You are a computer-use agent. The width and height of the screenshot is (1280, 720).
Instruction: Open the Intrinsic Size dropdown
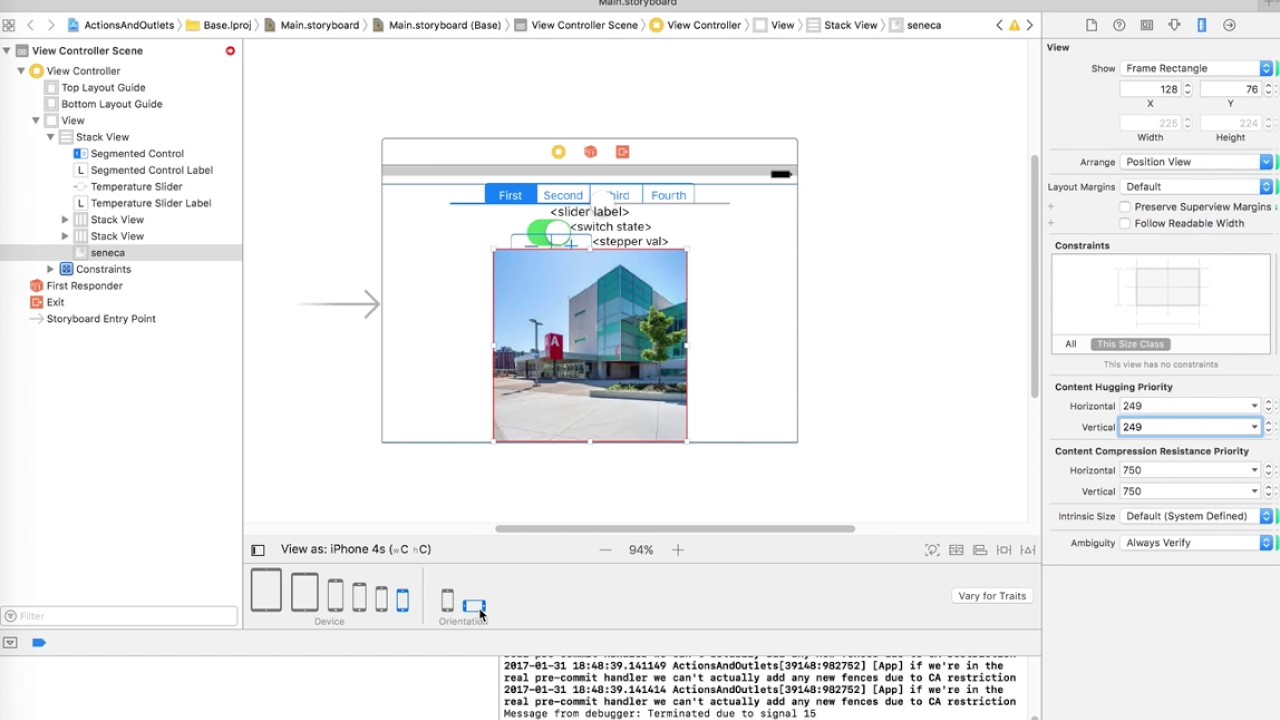click(1196, 516)
